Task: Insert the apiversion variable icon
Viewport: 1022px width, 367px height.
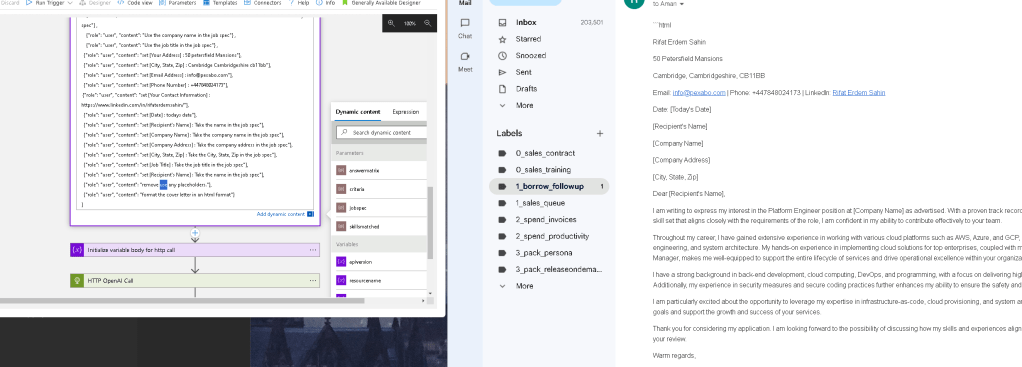Action: 341,261
